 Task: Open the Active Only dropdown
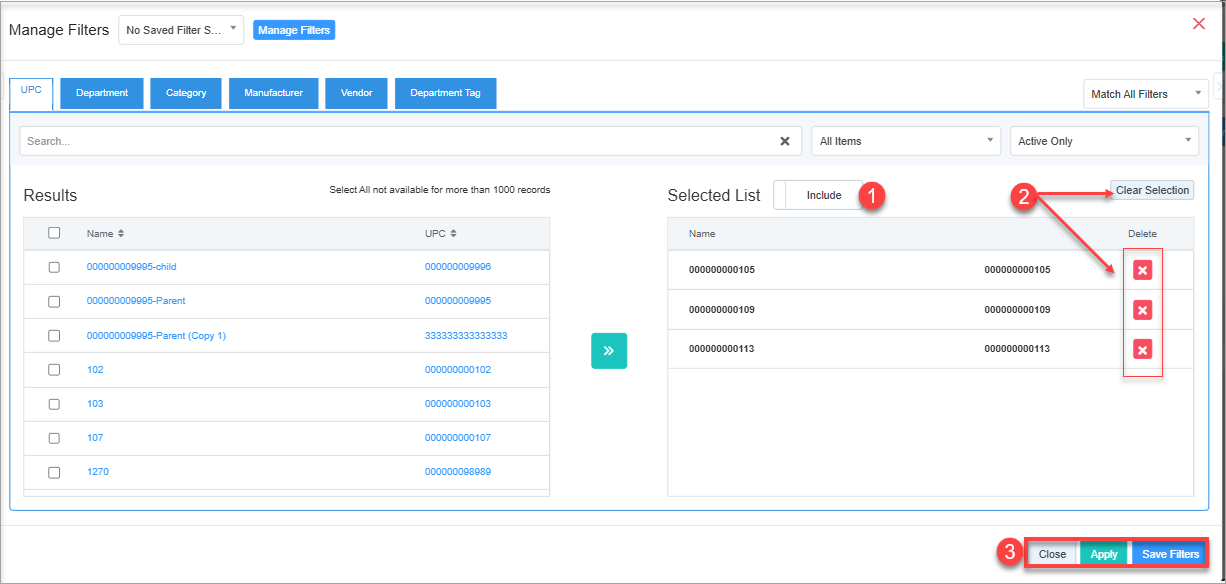[1104, 141]
